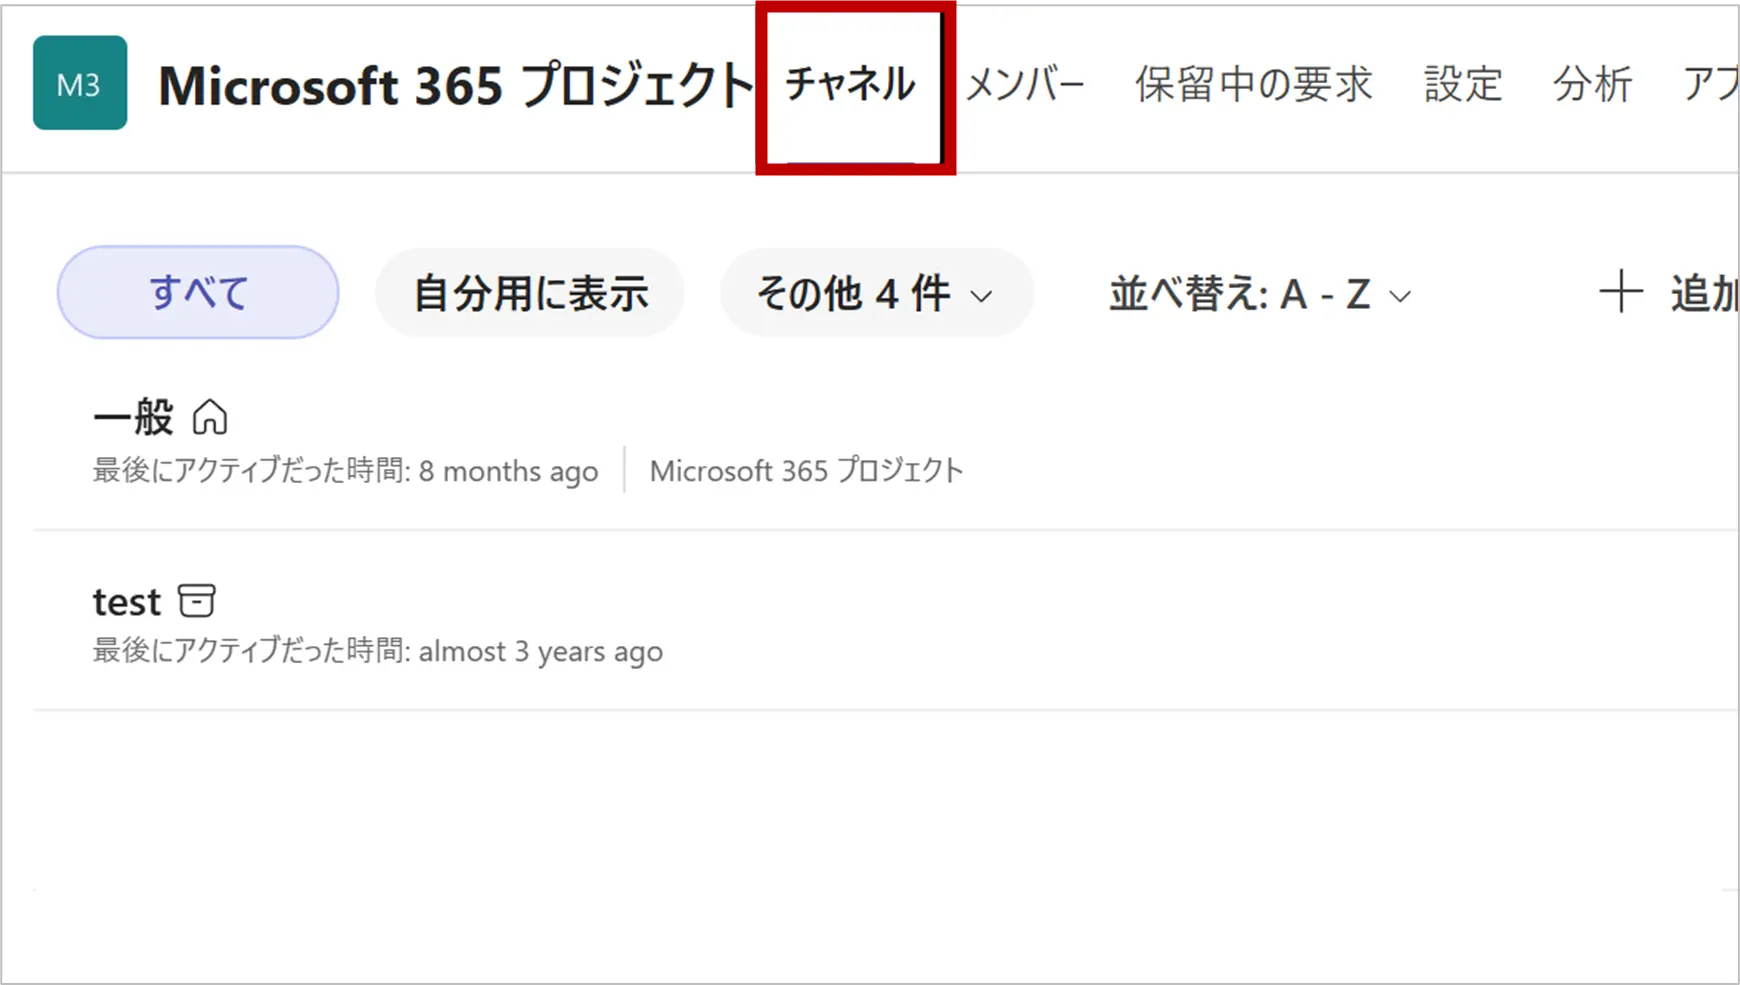Viewport: 1740px width, 985px height.
Task: Click the 8 months ago activity text
Action: [x=508, y=471]
